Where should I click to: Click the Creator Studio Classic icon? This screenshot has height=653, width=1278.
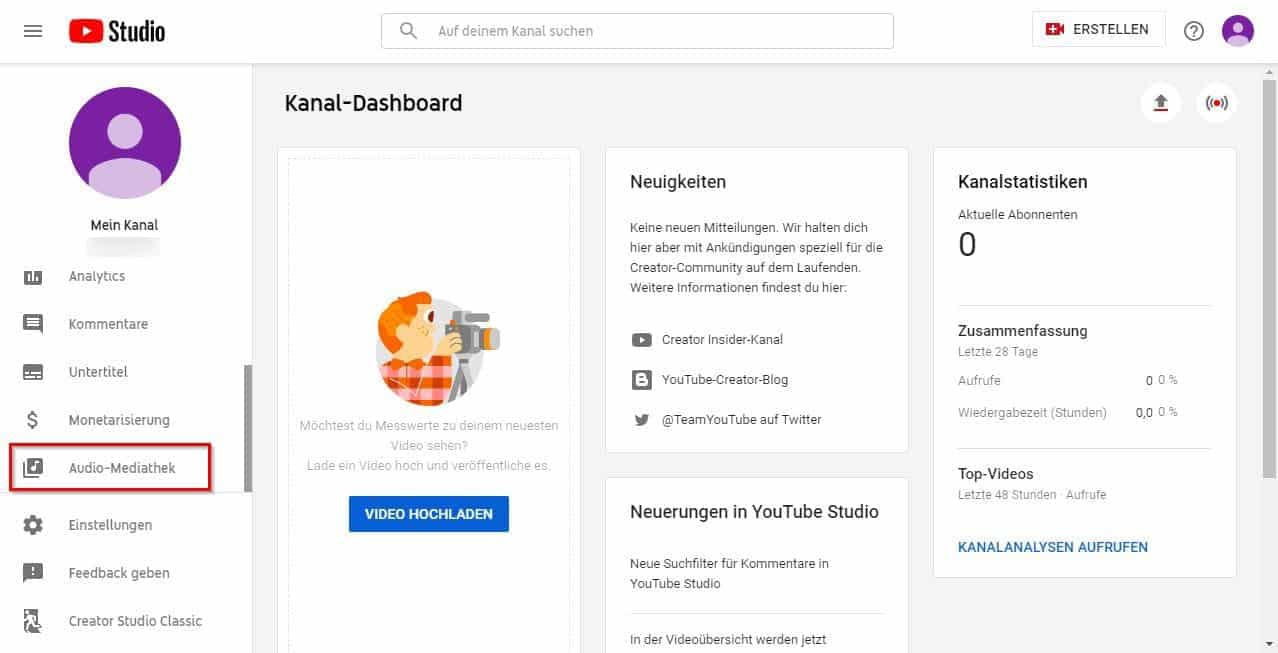(33, 621)
